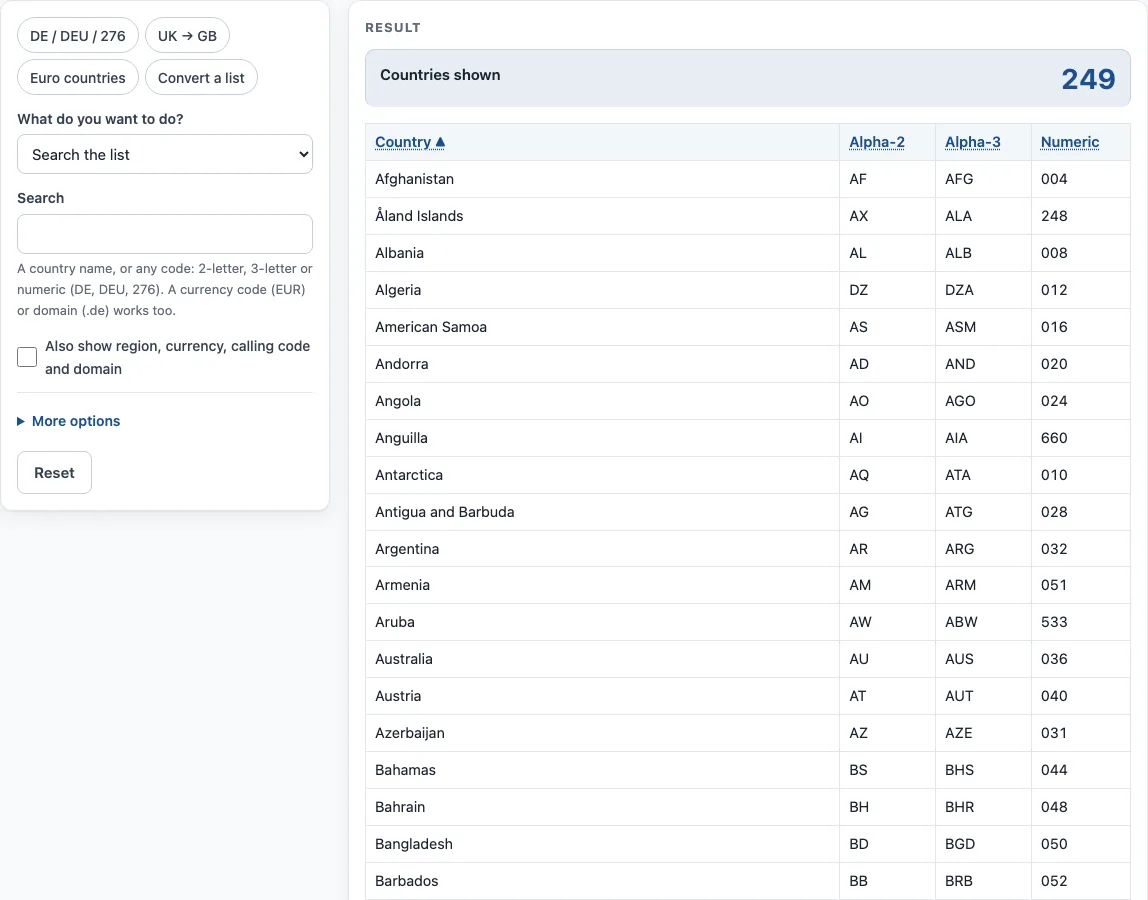
Task: Click numeric code 051 for Armenia
Action: pyautogui.click(x=1054, y=585)
